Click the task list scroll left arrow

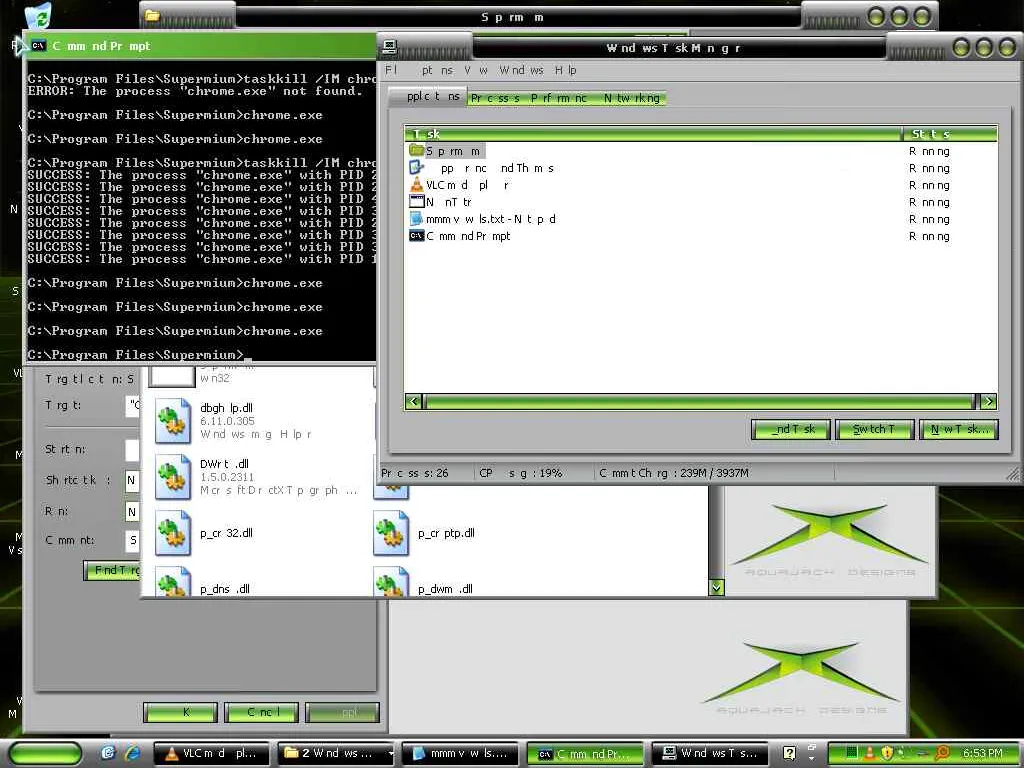413,401
